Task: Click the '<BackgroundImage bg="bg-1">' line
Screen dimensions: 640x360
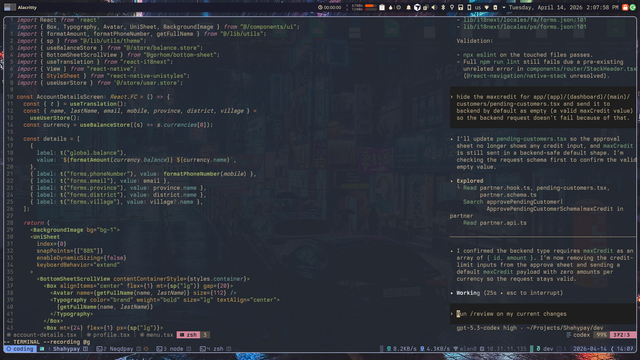Action: coord(75,230)
